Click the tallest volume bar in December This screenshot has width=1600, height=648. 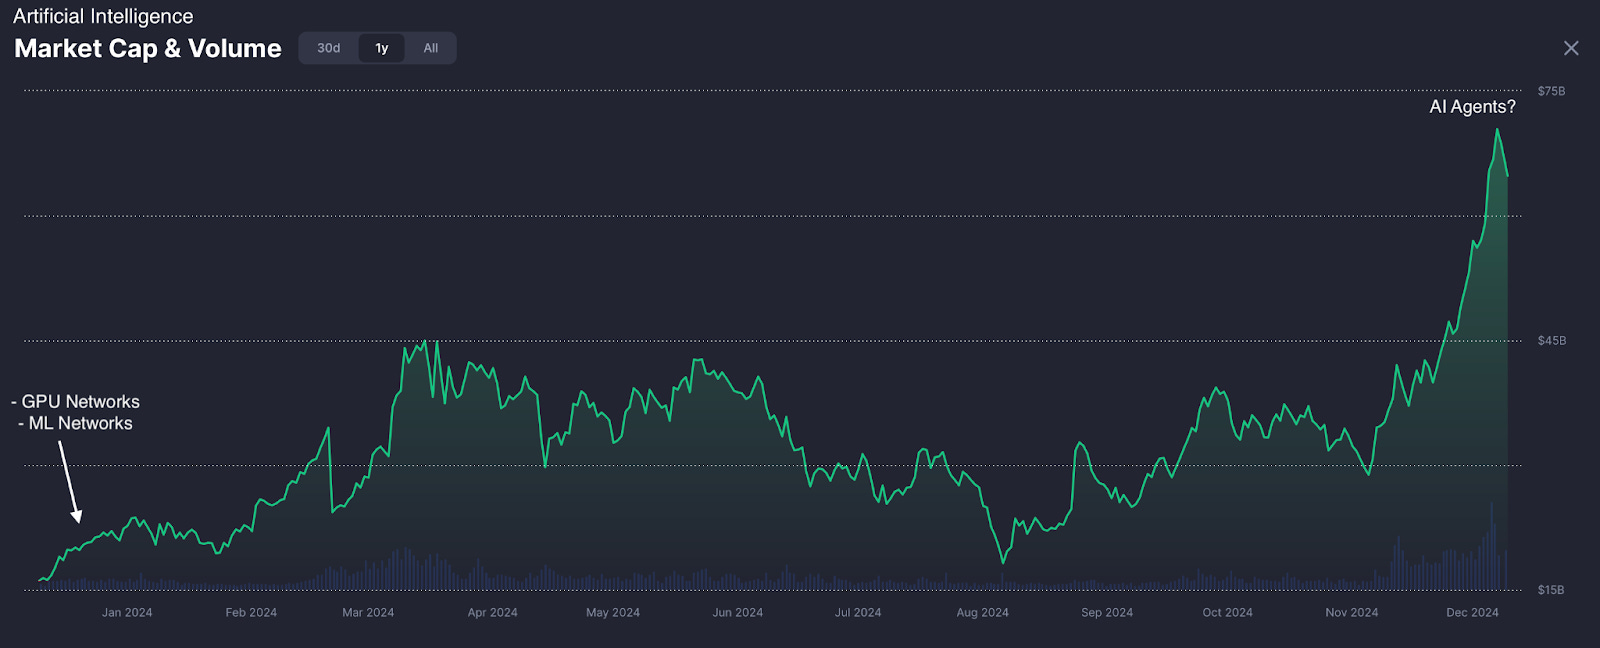[x=1492, y=546]
